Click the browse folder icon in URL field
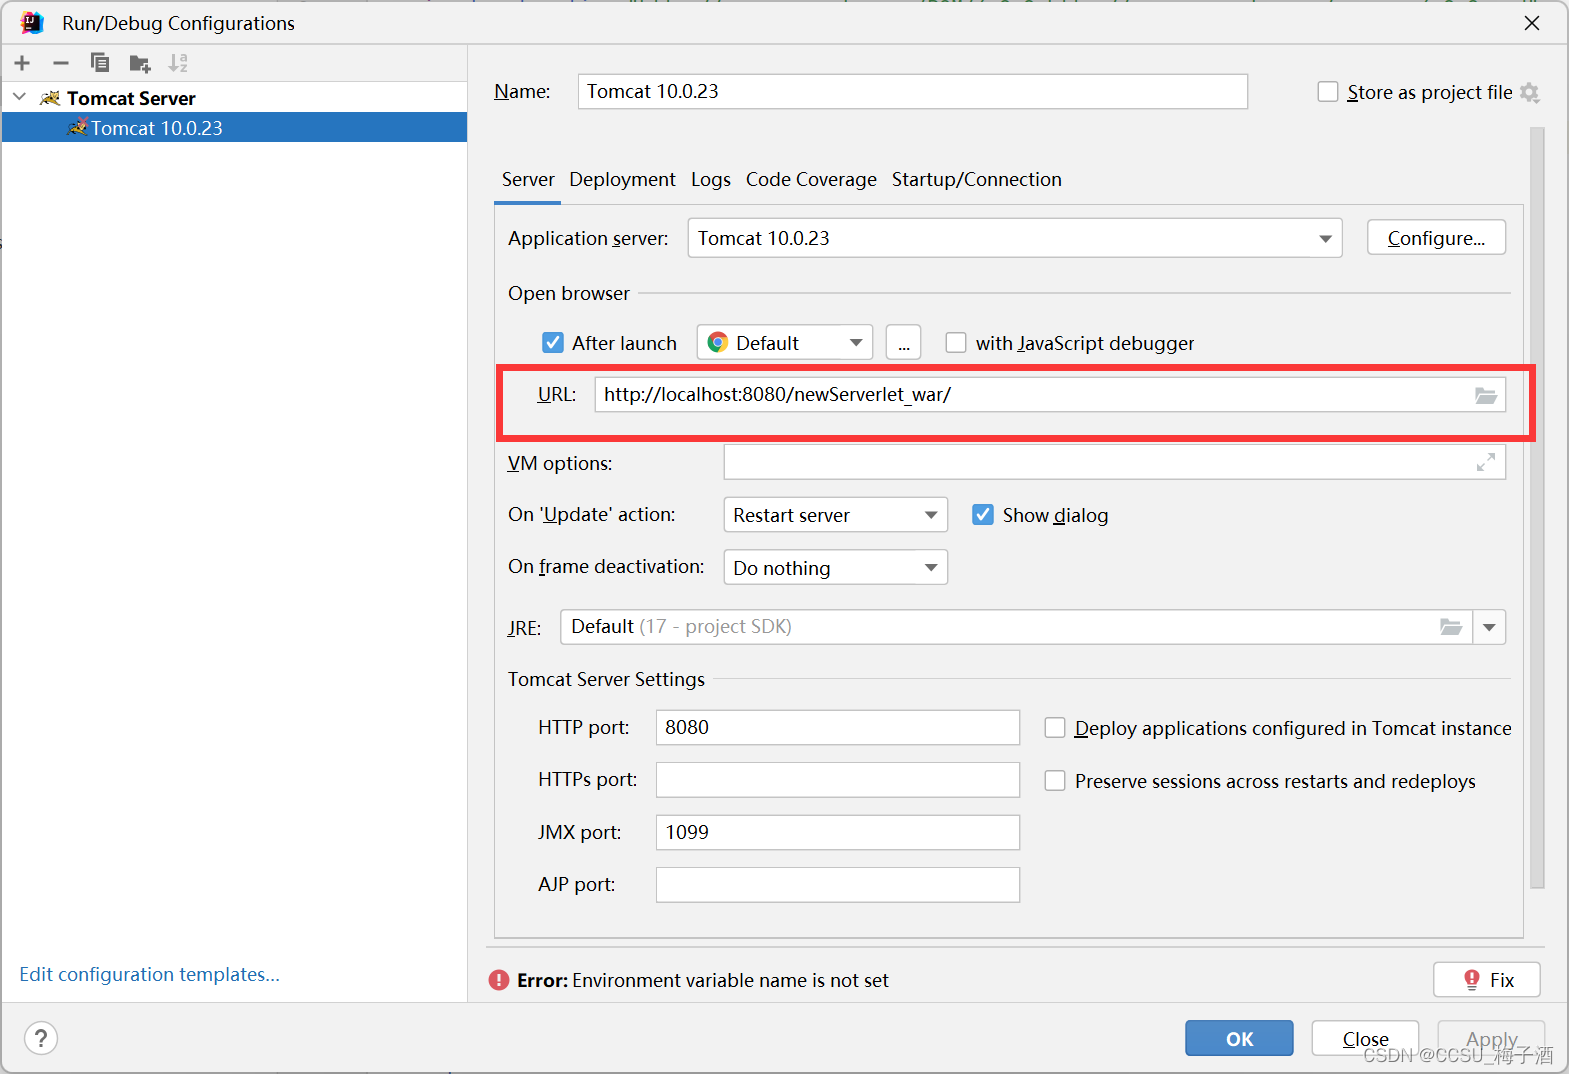1569x1074 pixels. click(1485, 395)
